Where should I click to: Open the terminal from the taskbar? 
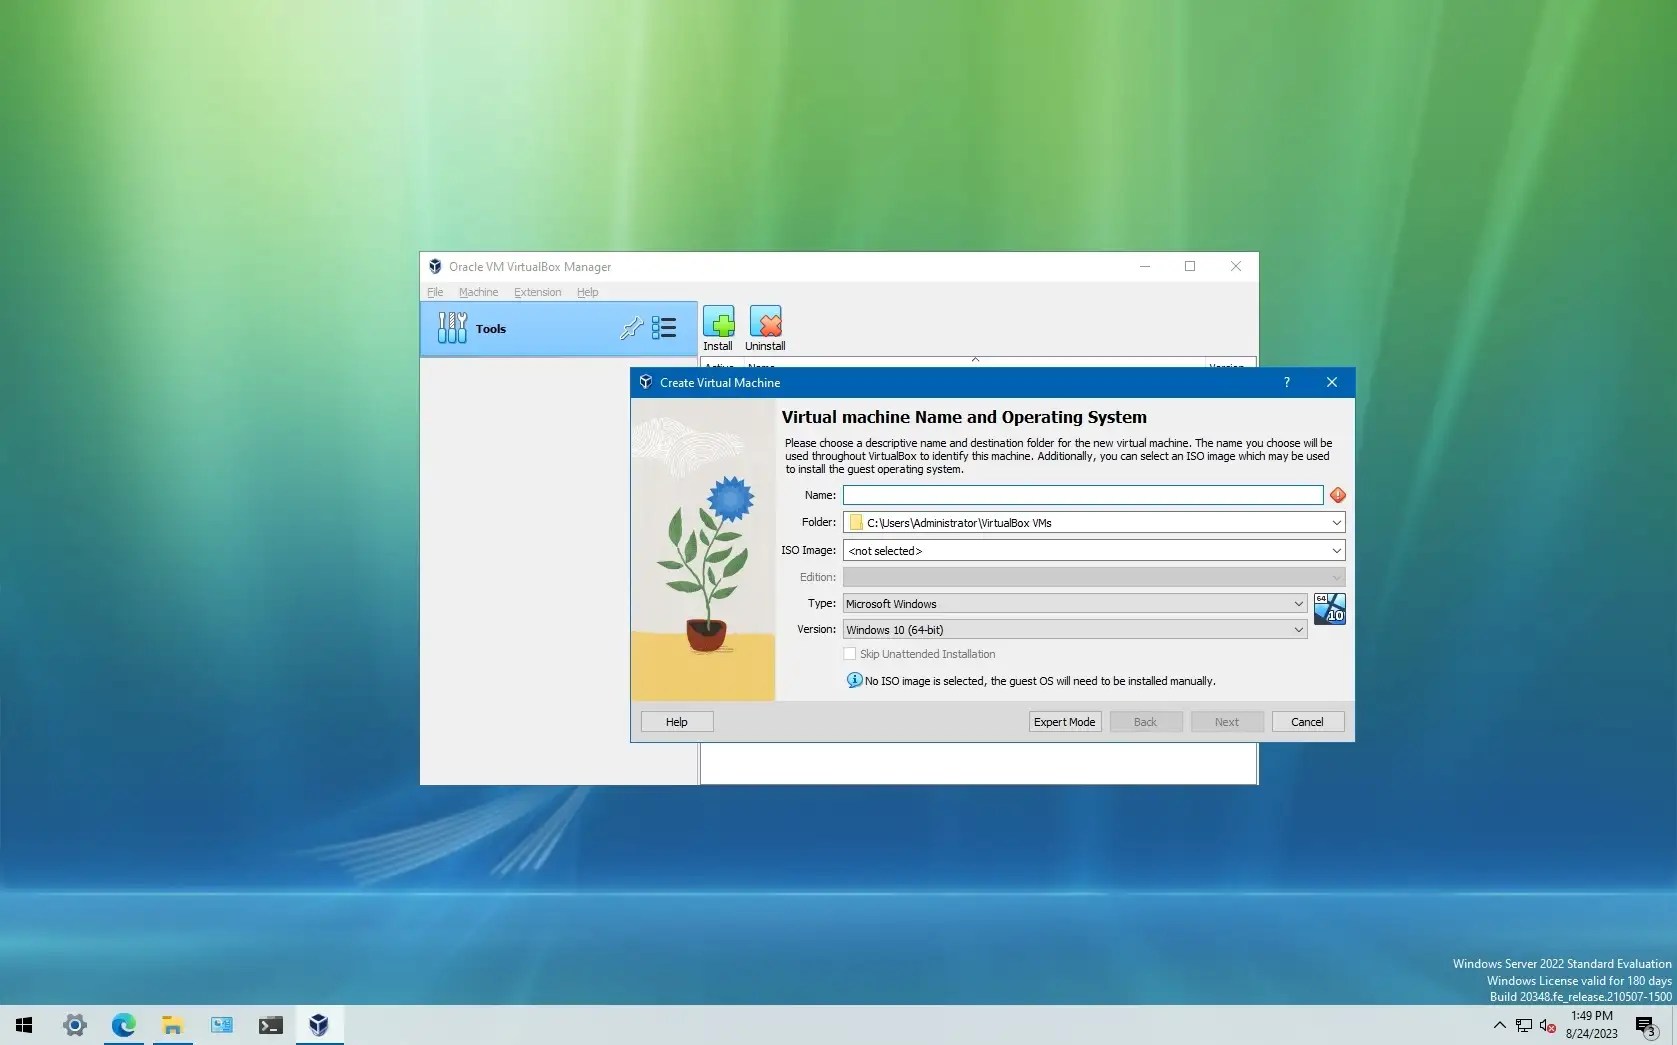270,1025
